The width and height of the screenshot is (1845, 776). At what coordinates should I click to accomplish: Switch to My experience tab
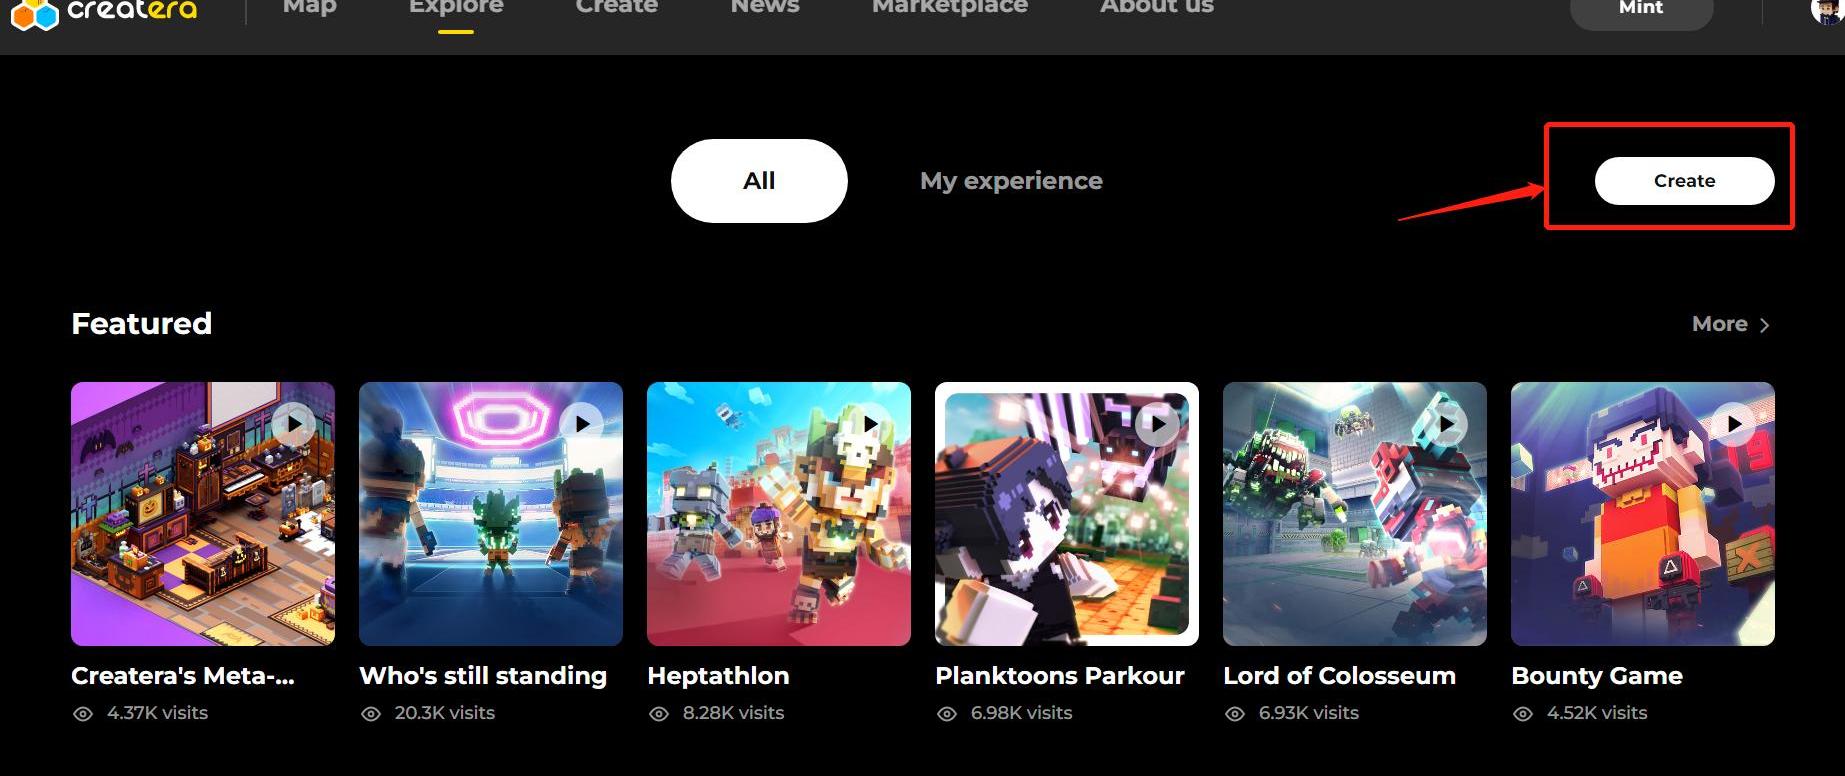point(1011,181)
